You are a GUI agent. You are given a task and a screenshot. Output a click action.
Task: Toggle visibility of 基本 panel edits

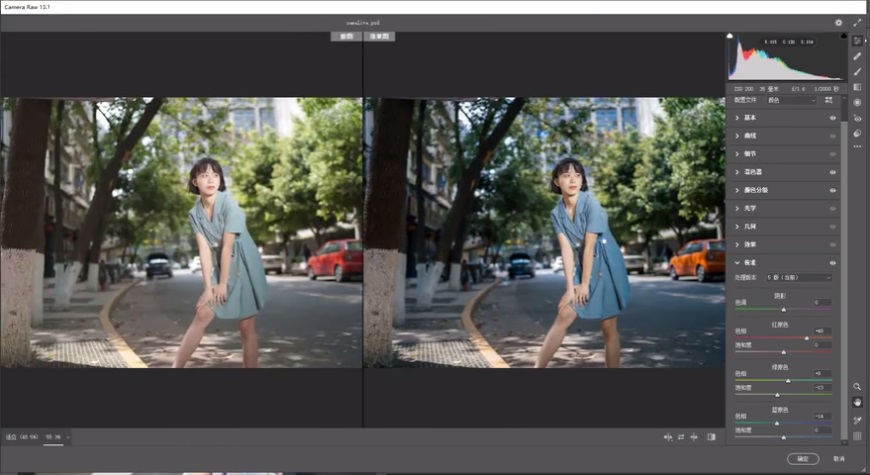pos(833,118)
